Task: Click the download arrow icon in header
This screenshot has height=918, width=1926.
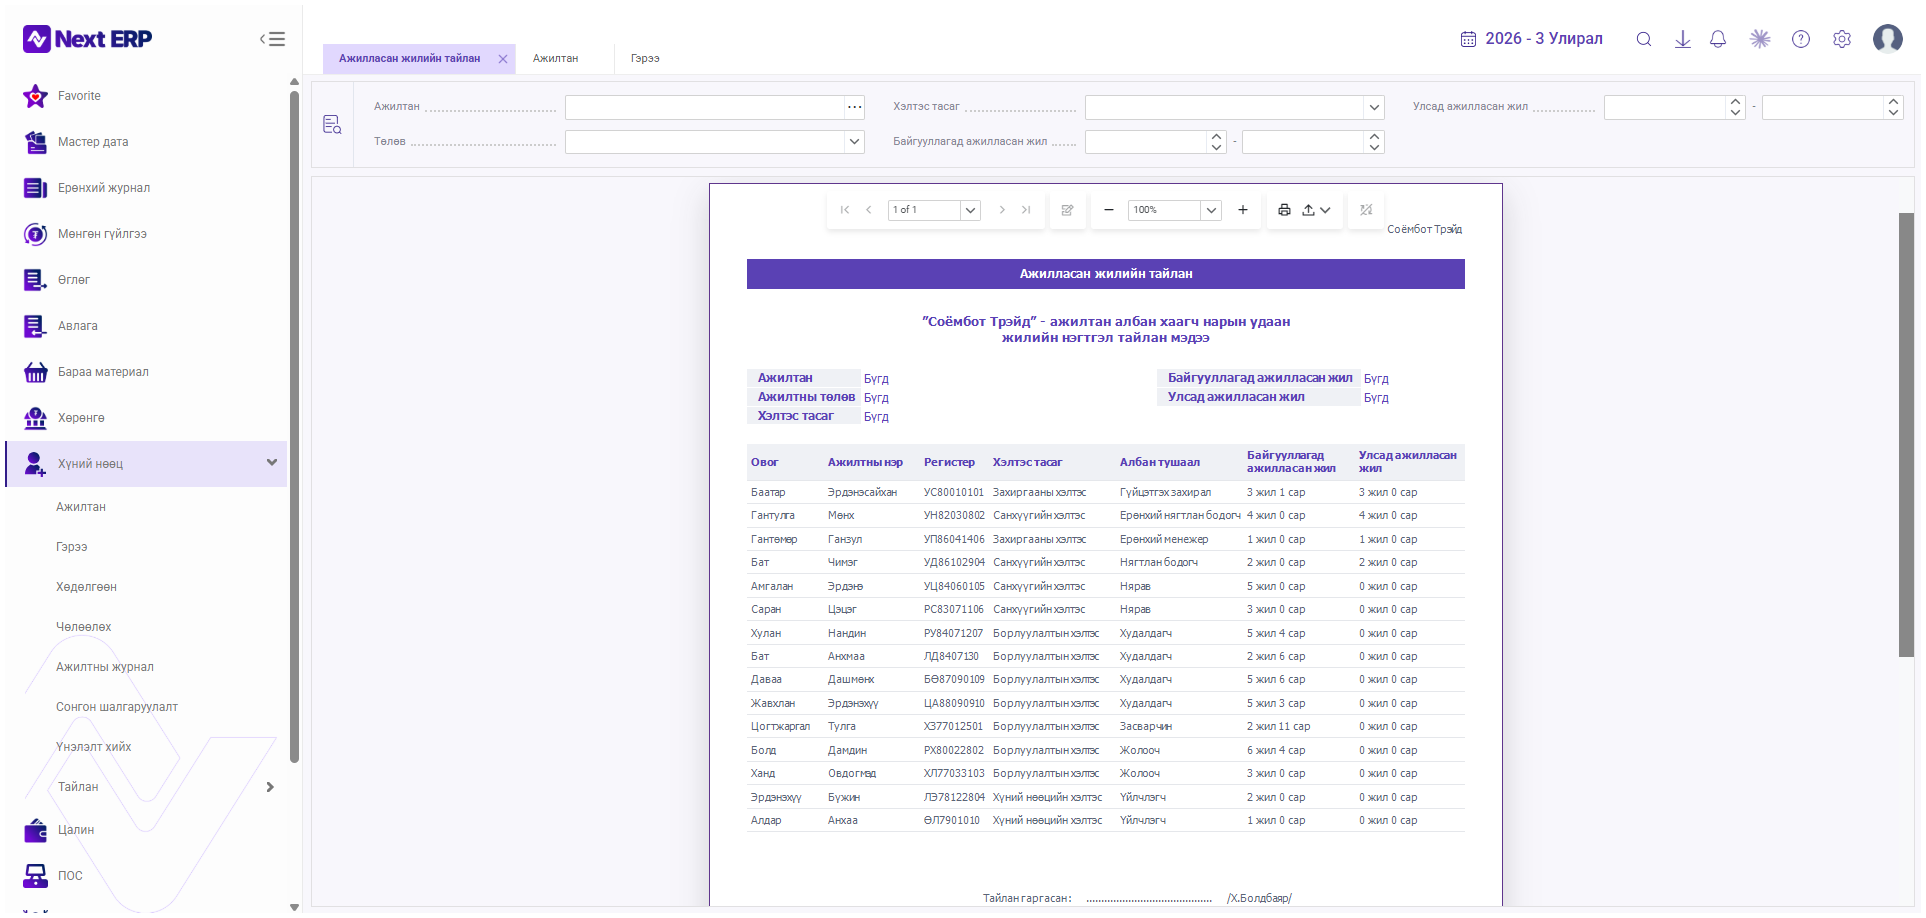Action: point(1683,39)
